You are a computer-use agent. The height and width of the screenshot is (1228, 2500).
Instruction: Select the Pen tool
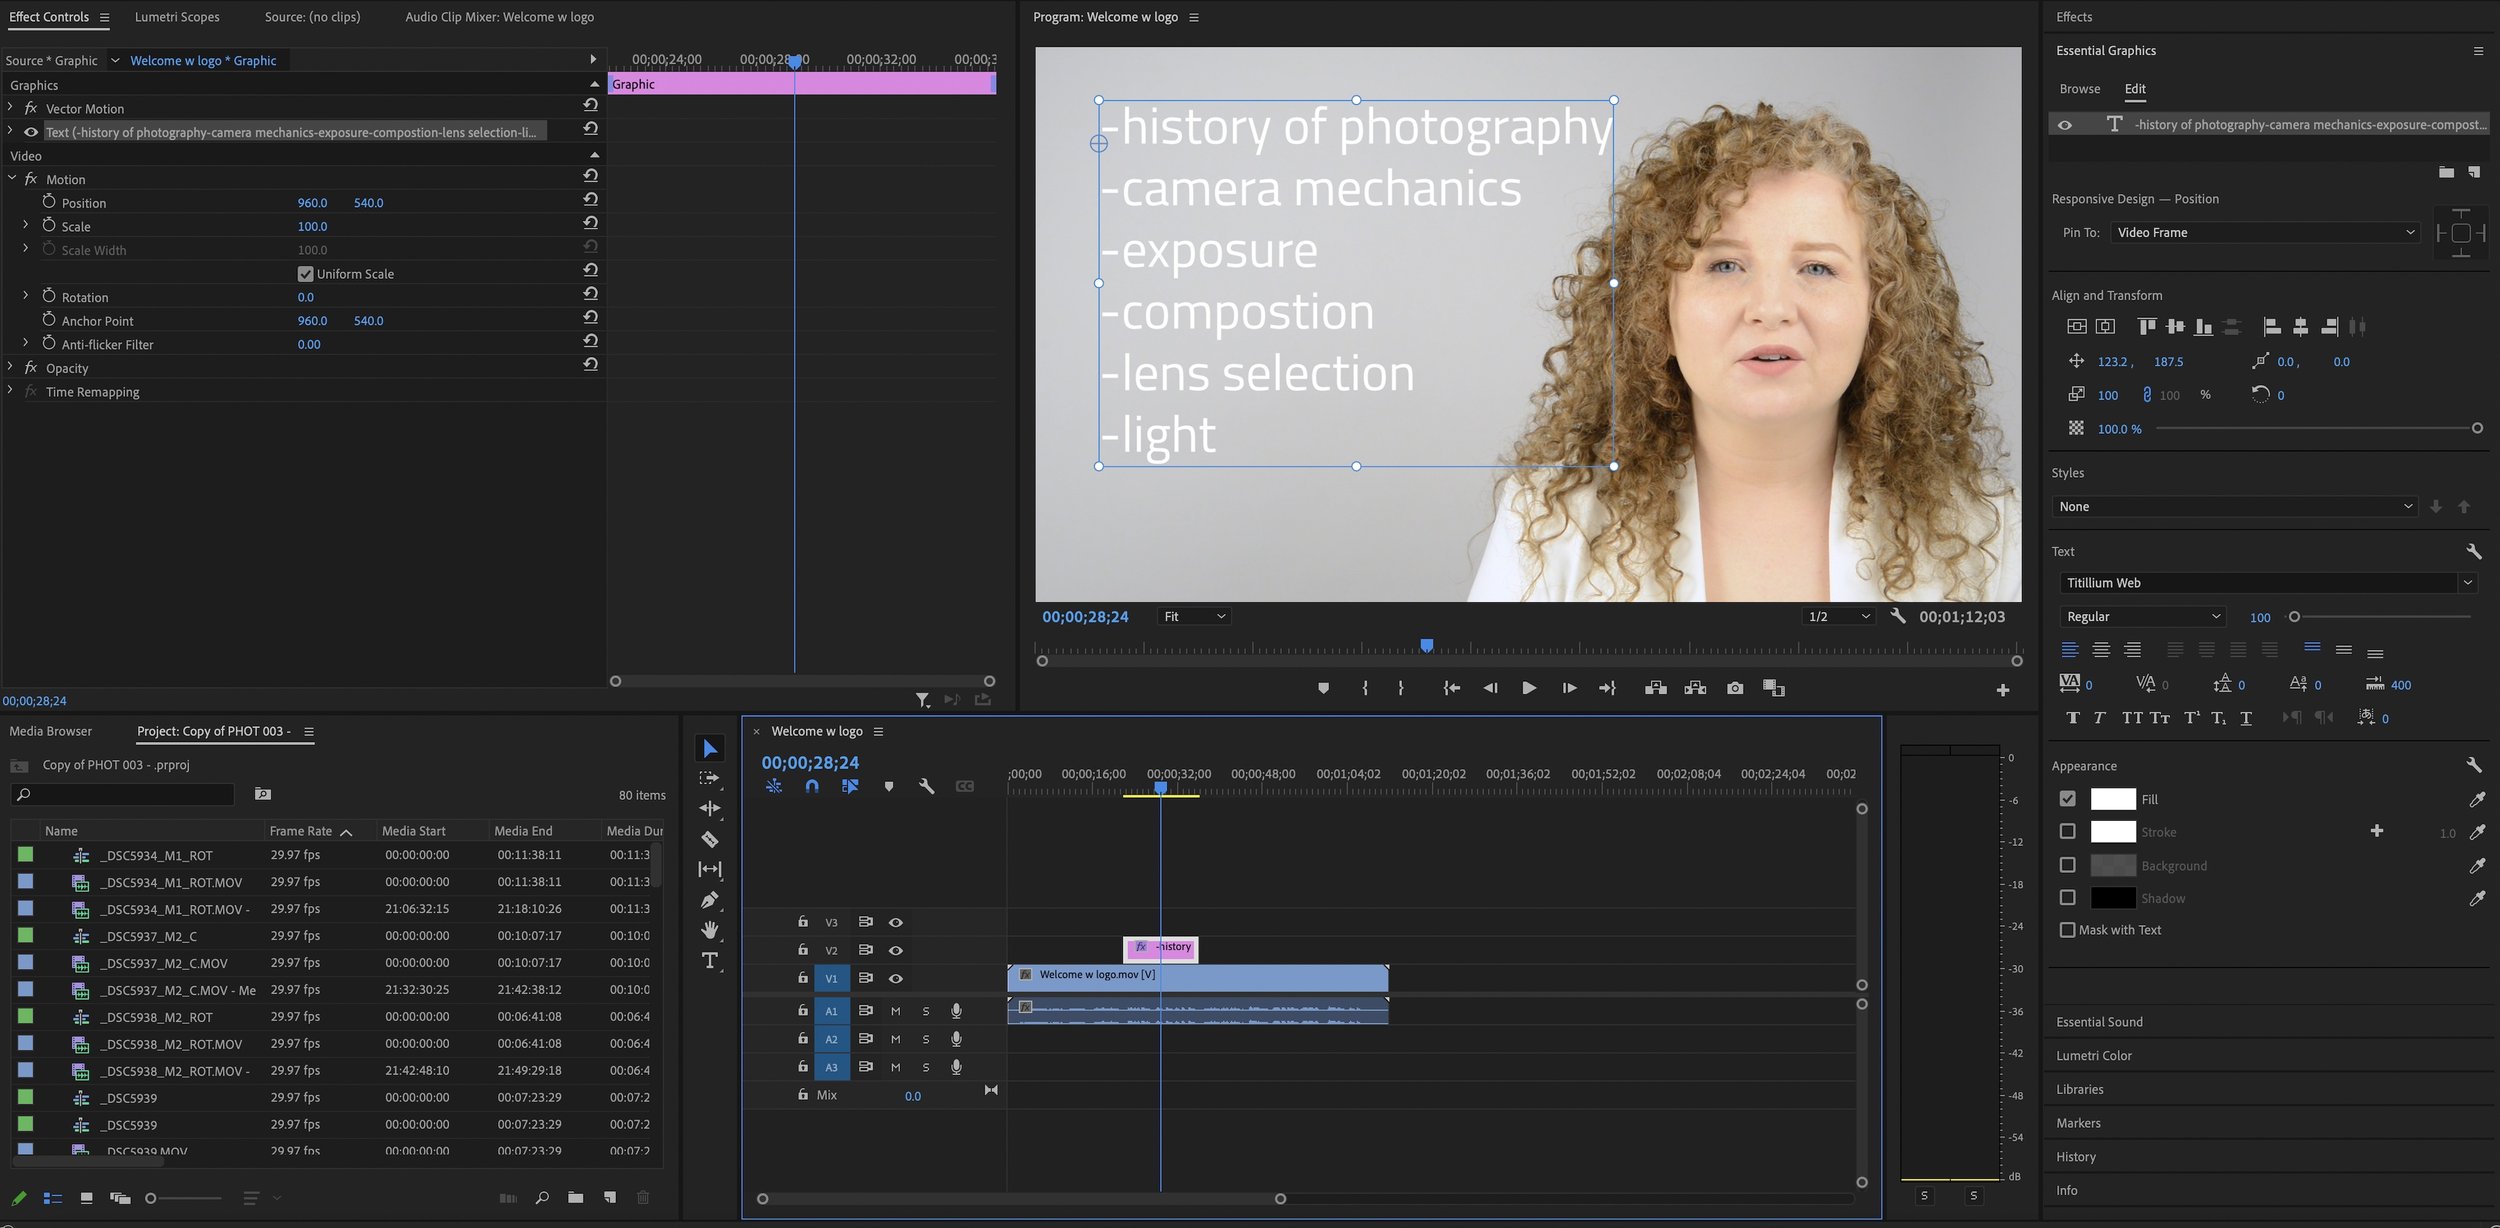point(709,900)
